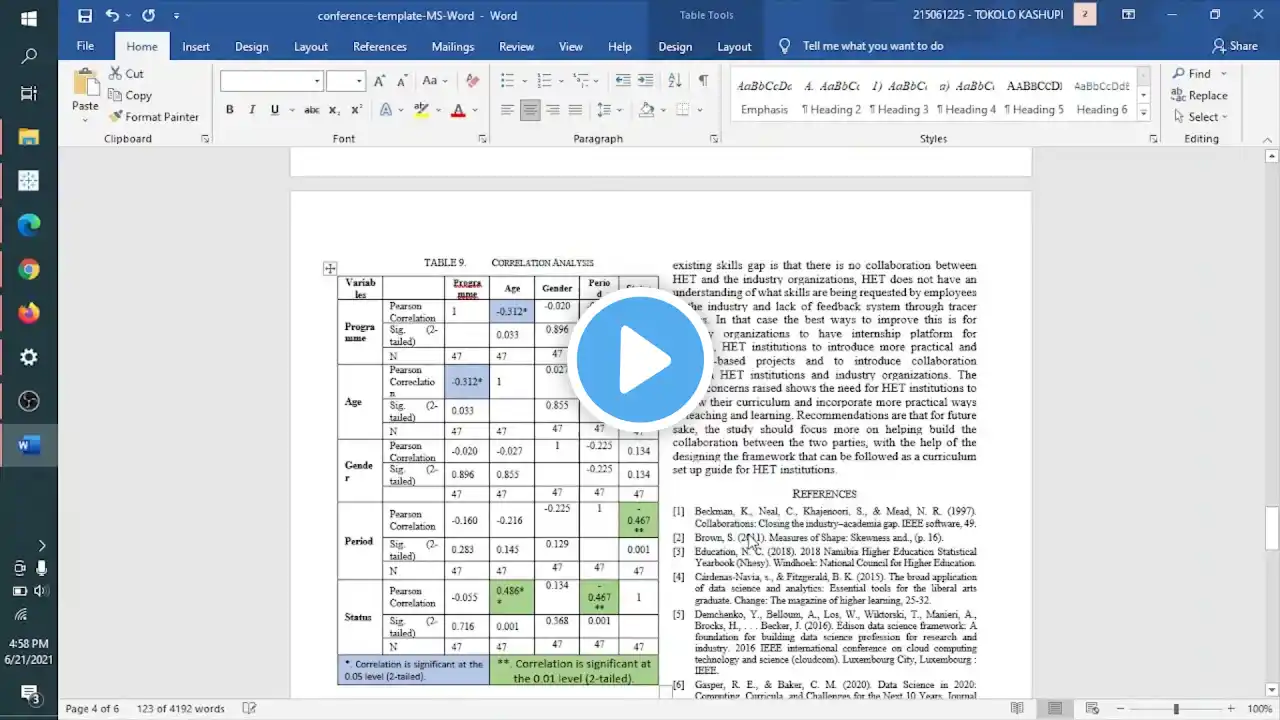This screenshot has width=1280, height=720.
Task: Open the font name dropdown
Action: (317, 81)
